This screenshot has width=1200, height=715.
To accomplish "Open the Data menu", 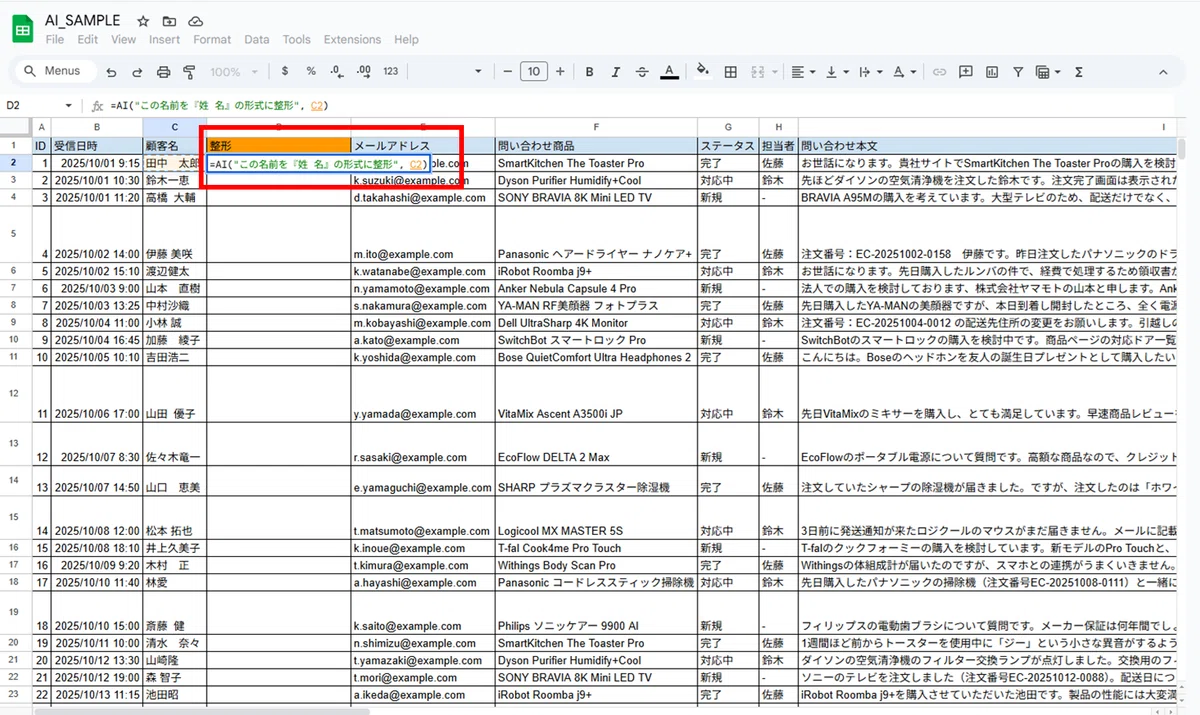I will coord(257,40).
